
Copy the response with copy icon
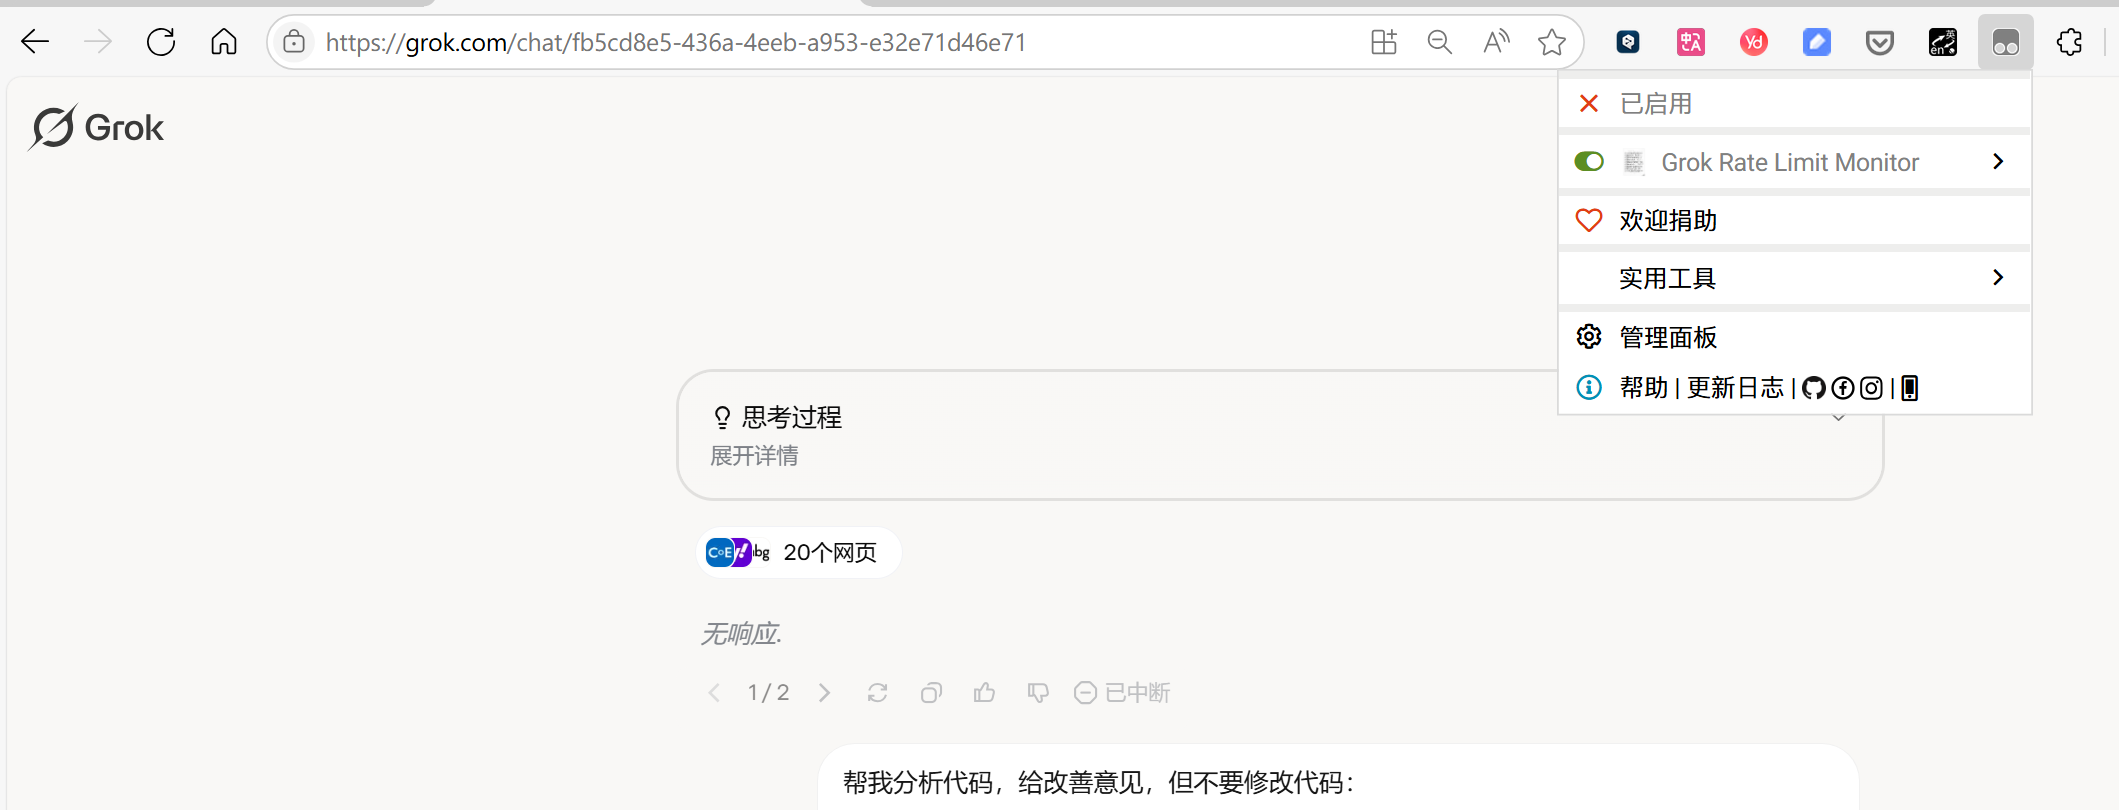click(x=931, y=693)
